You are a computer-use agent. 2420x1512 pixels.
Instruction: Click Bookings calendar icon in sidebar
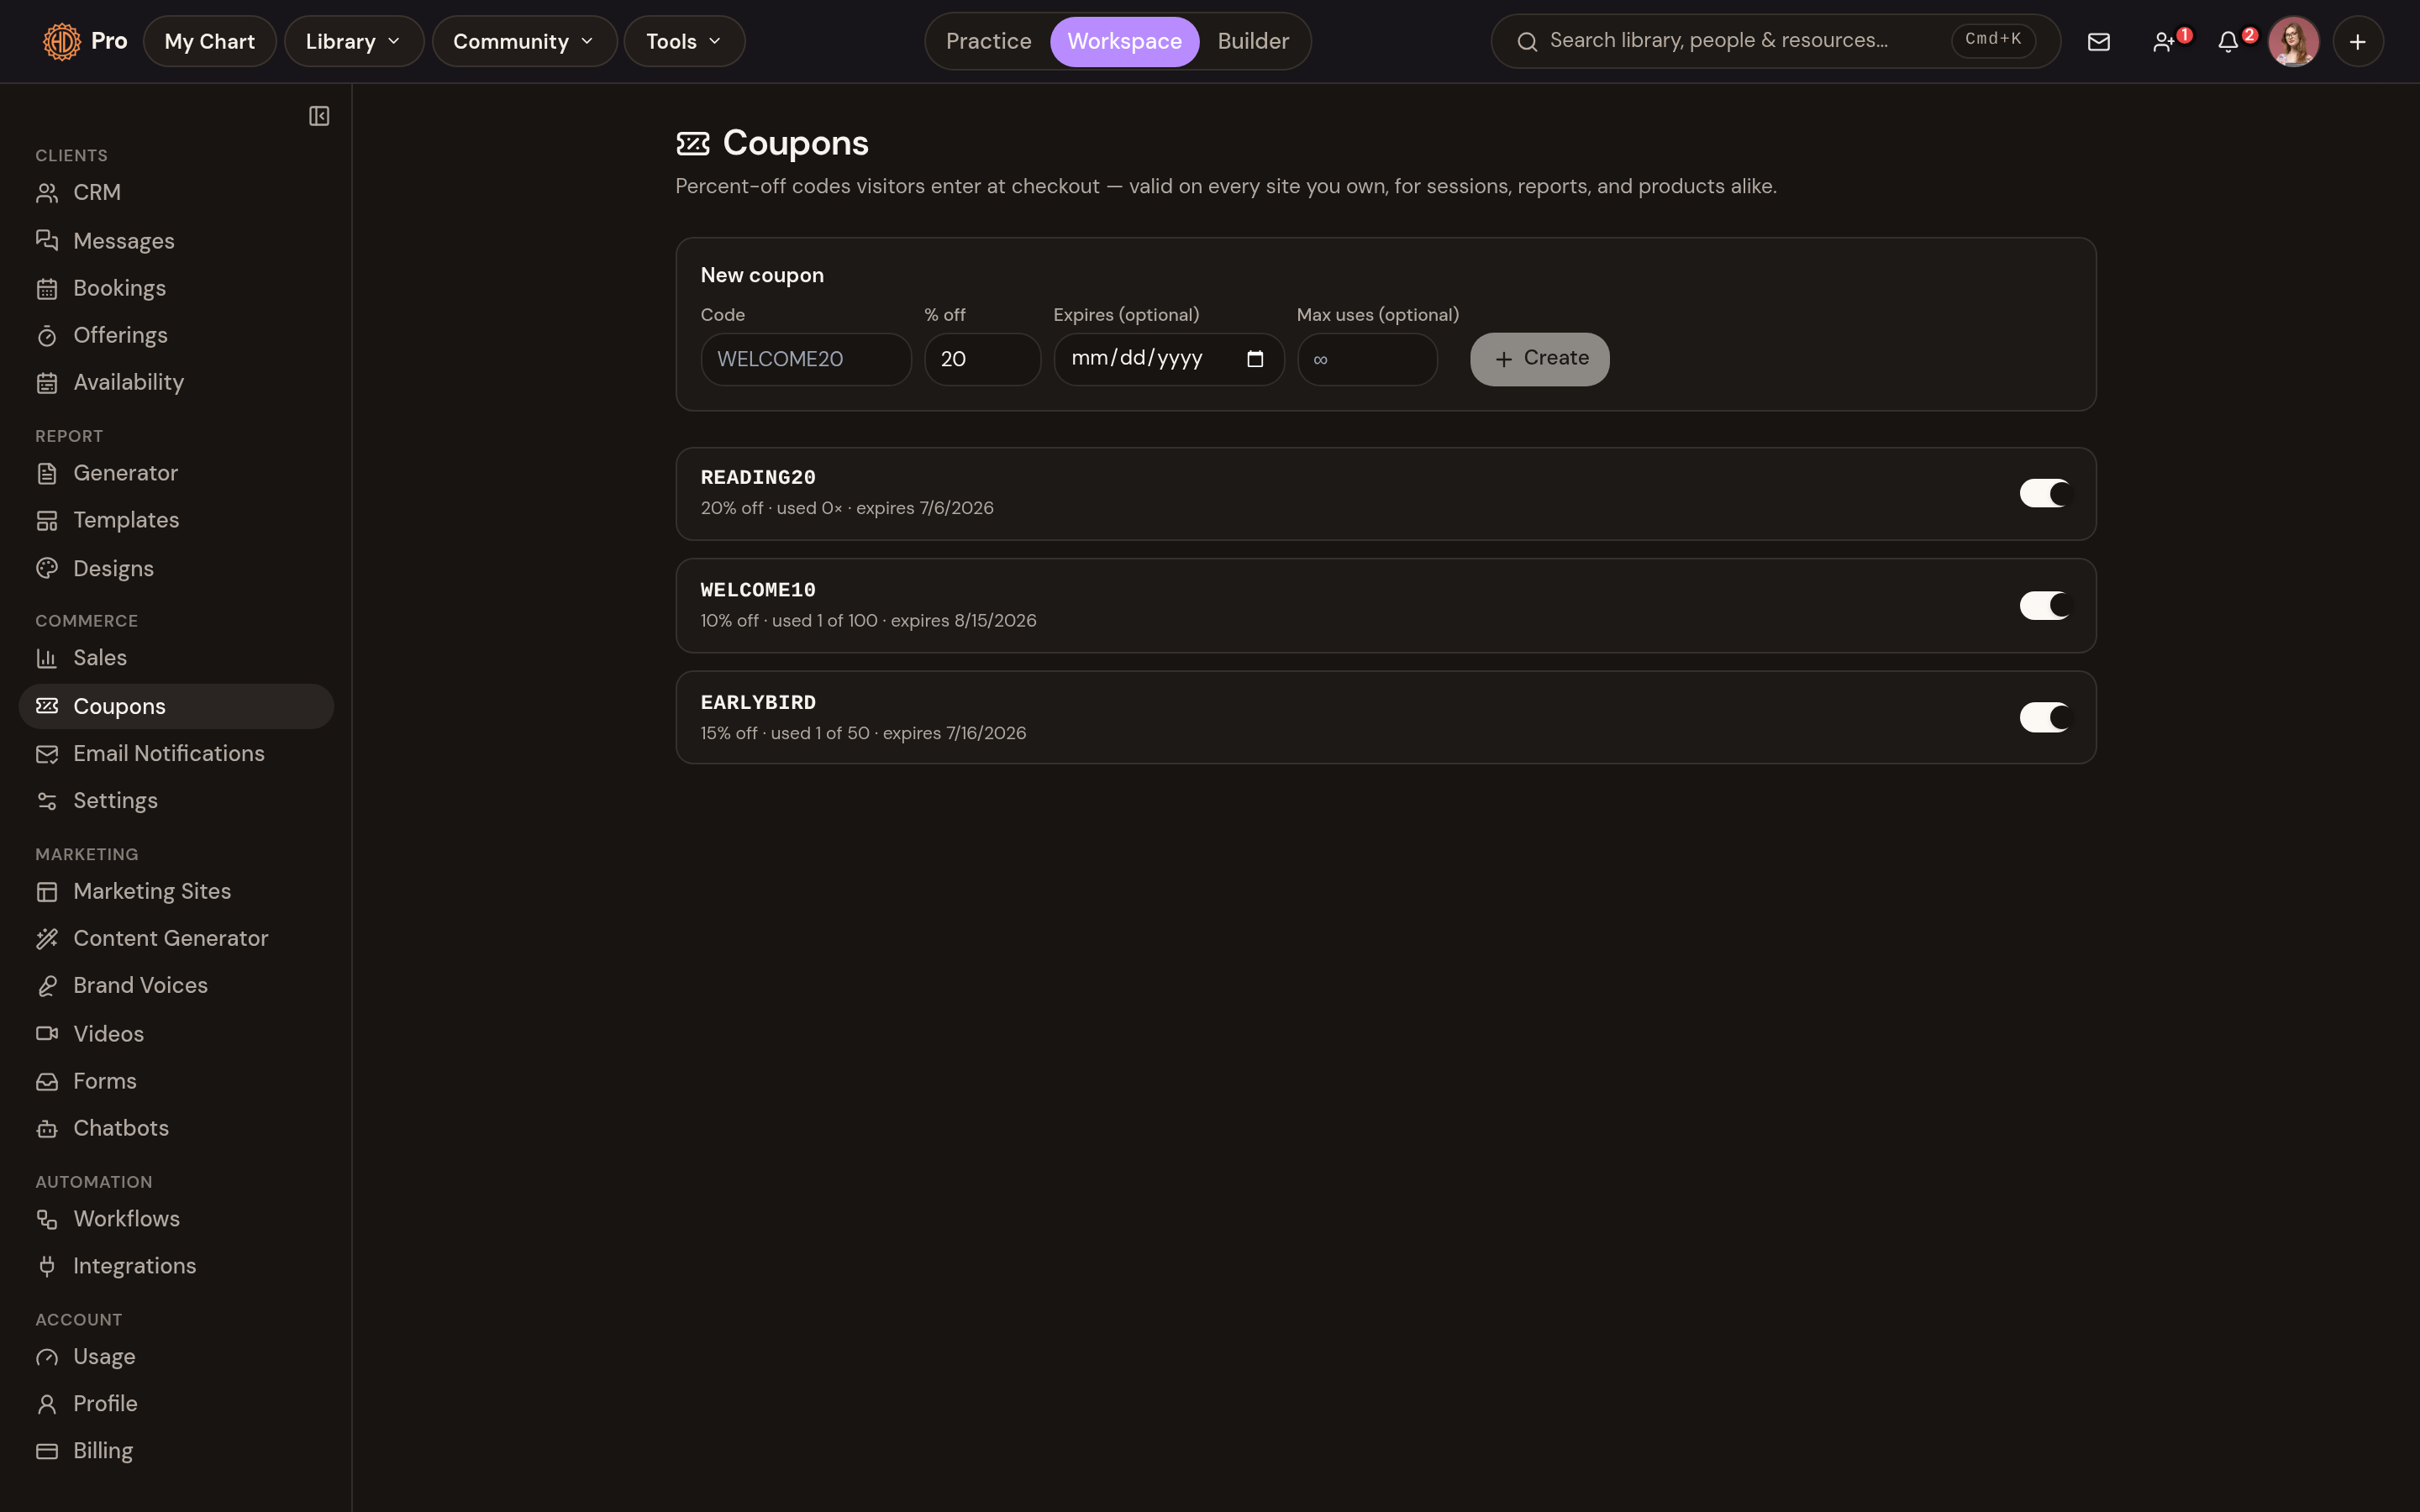pyautogui.click(x=47, y=289)
